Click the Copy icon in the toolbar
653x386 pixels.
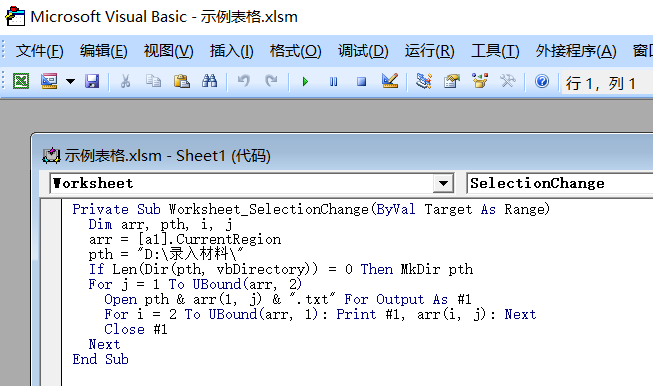coord(153,81)
